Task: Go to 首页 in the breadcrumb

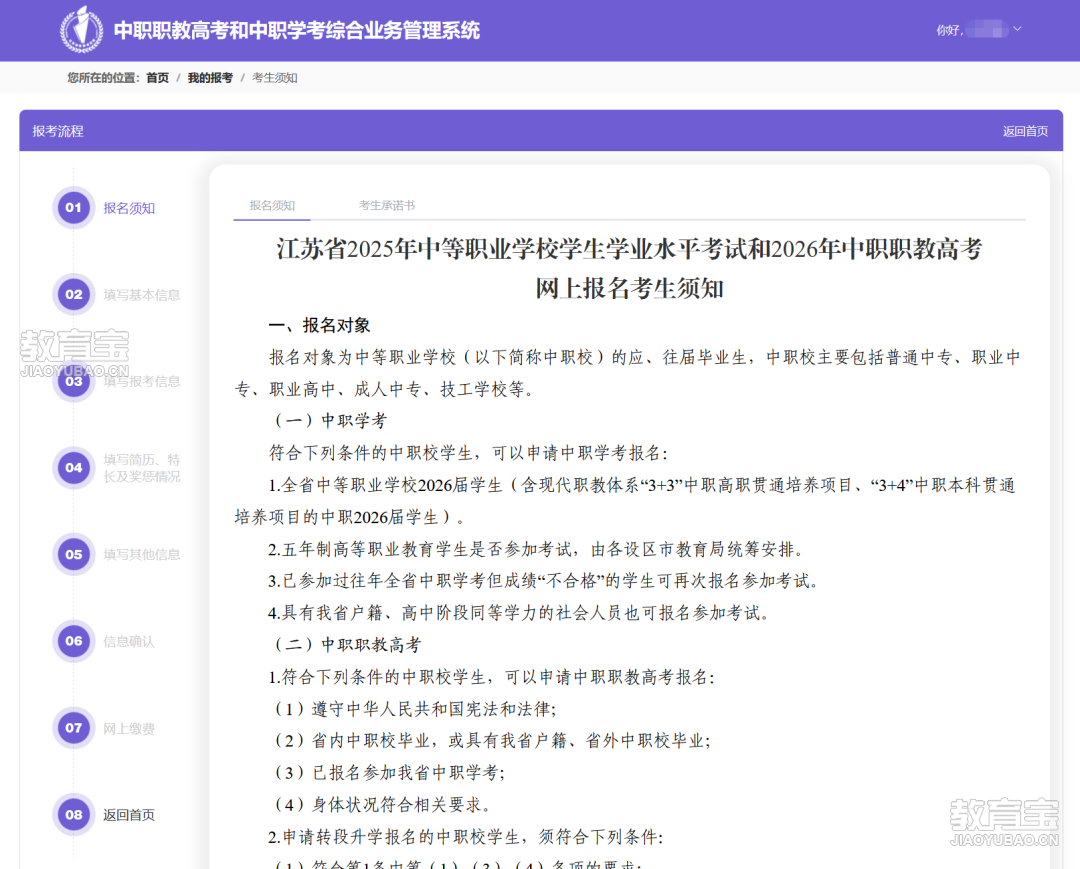Action: pyautogui.click(x=157, y=78)
